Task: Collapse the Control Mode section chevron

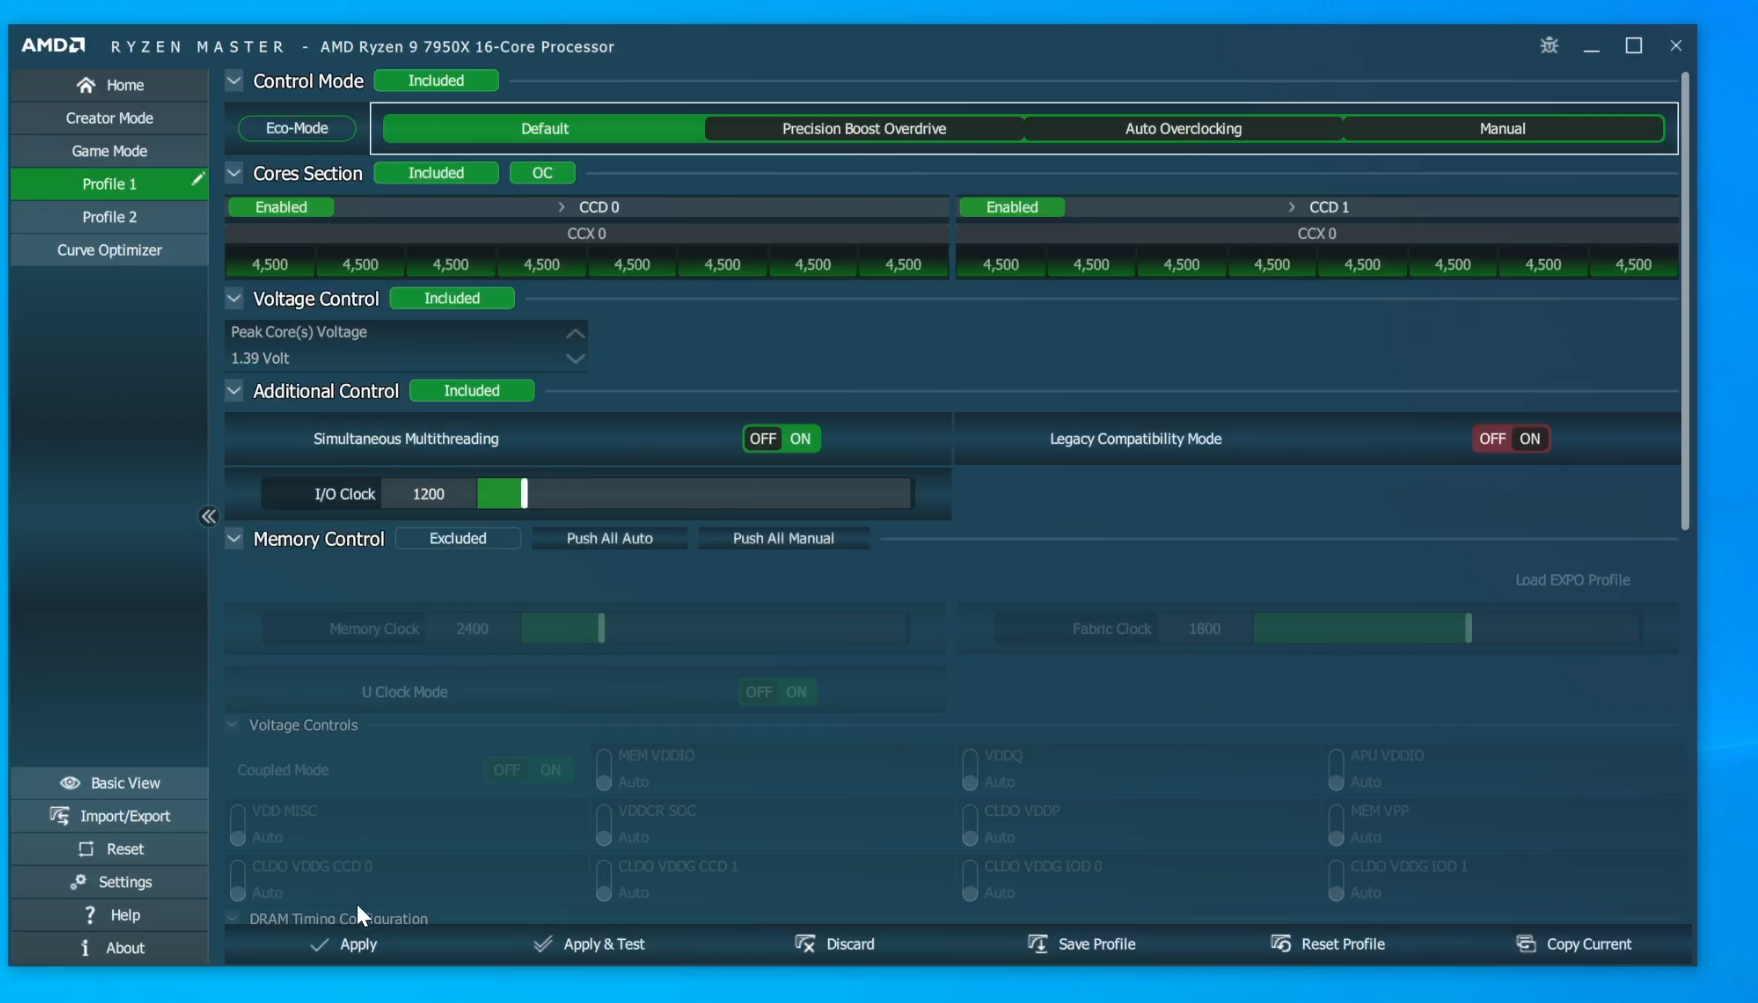Action: pos(234,80)
